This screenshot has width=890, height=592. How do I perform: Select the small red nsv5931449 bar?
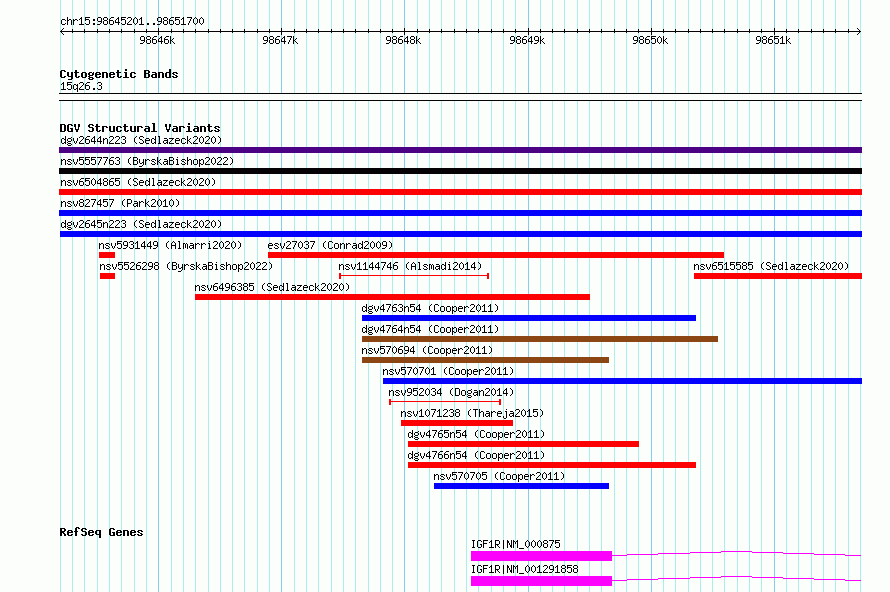click(107, 255)
